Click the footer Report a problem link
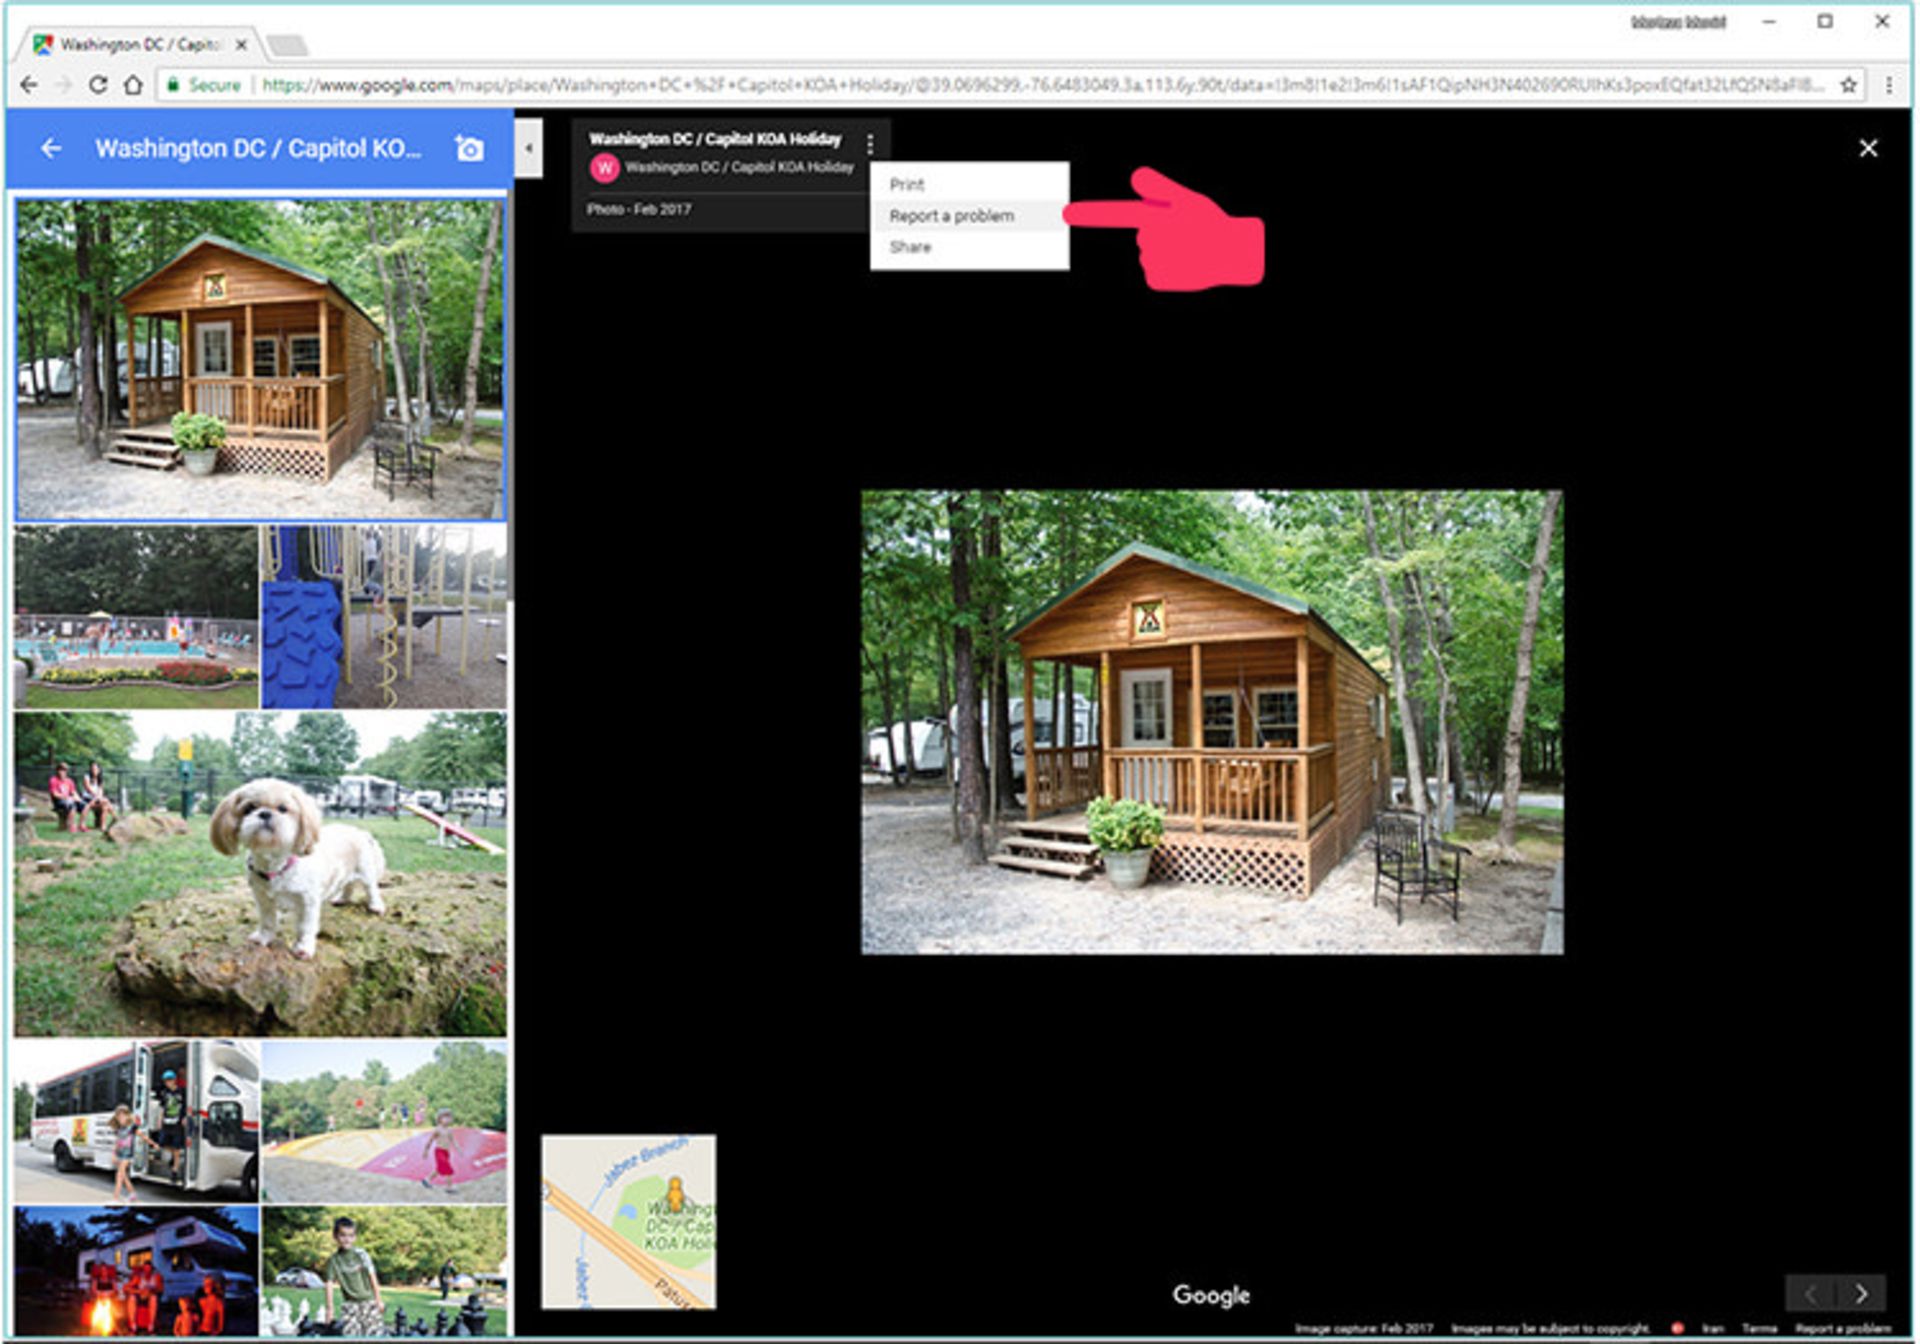This screenshot has height=1344, width=1920. click(1843, 1328)
